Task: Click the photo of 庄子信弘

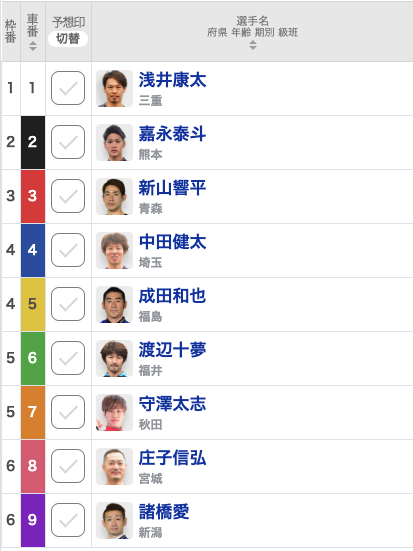Action: click(x=114, y=466)
